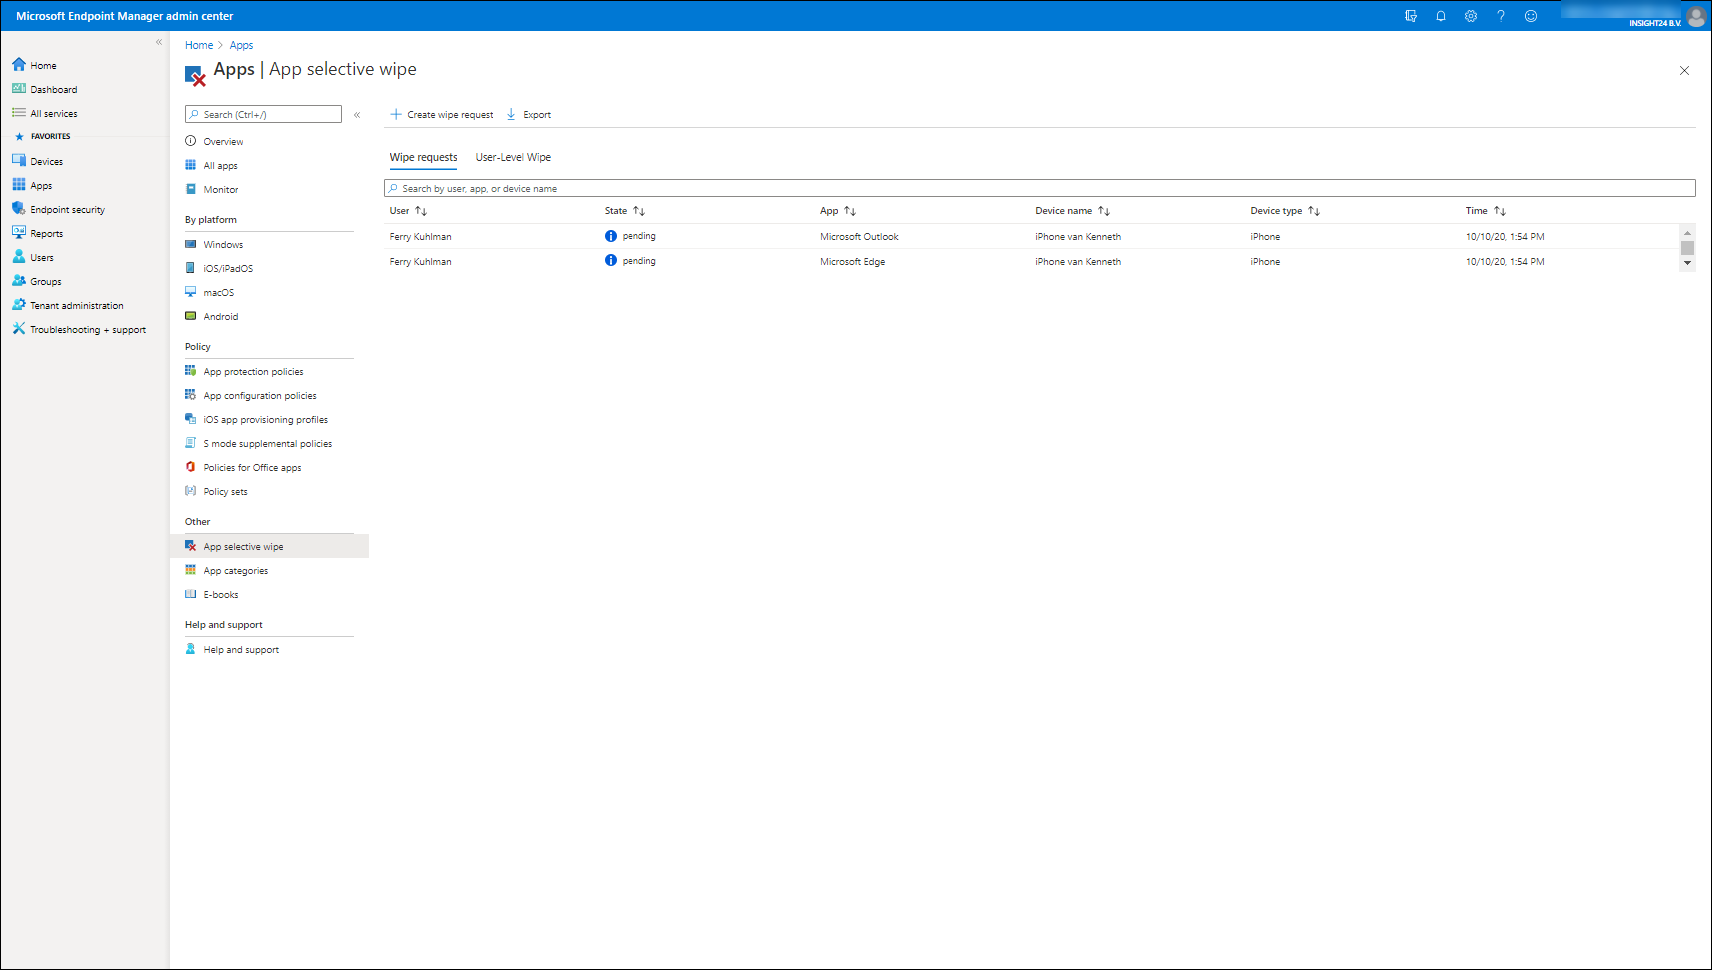Open the settings gear in top bar
Screen dimensions: 1712x970
coord(1471,16)
